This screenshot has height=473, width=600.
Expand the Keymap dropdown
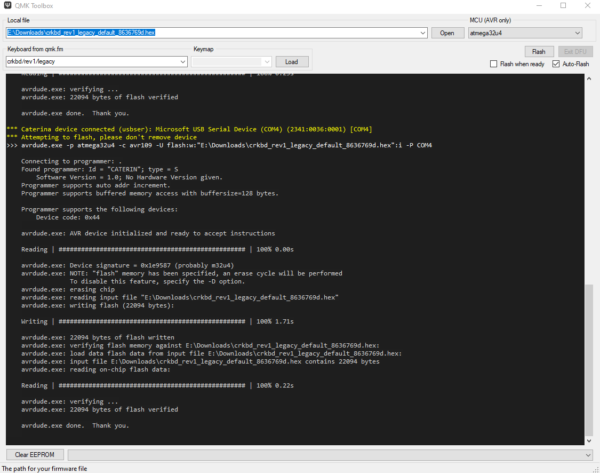tap(269, 61)
